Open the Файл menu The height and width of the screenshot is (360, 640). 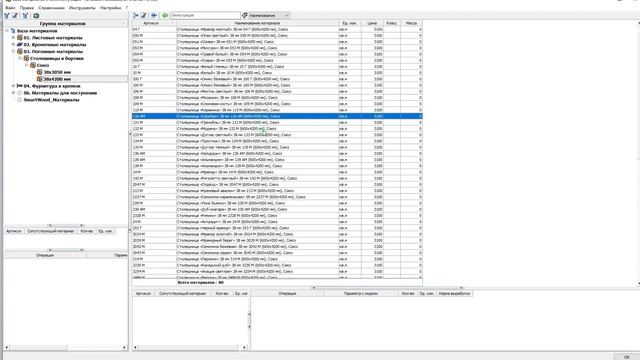pos(10,8)
